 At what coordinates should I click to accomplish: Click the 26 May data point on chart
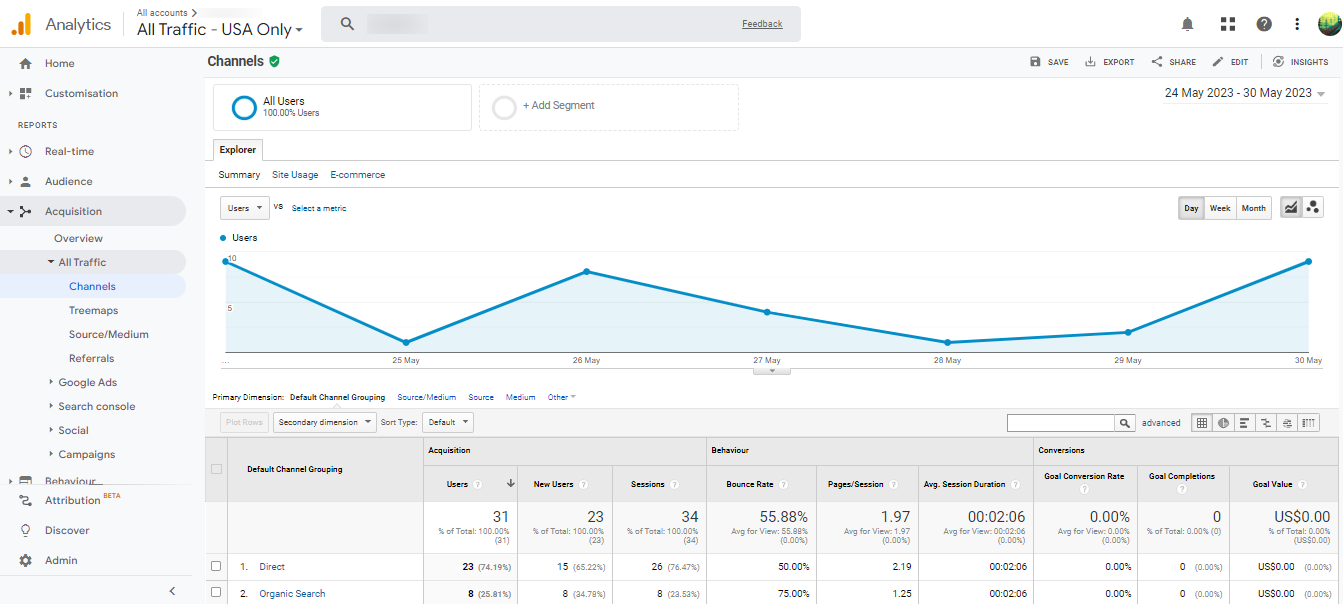(x=586, y=271)
